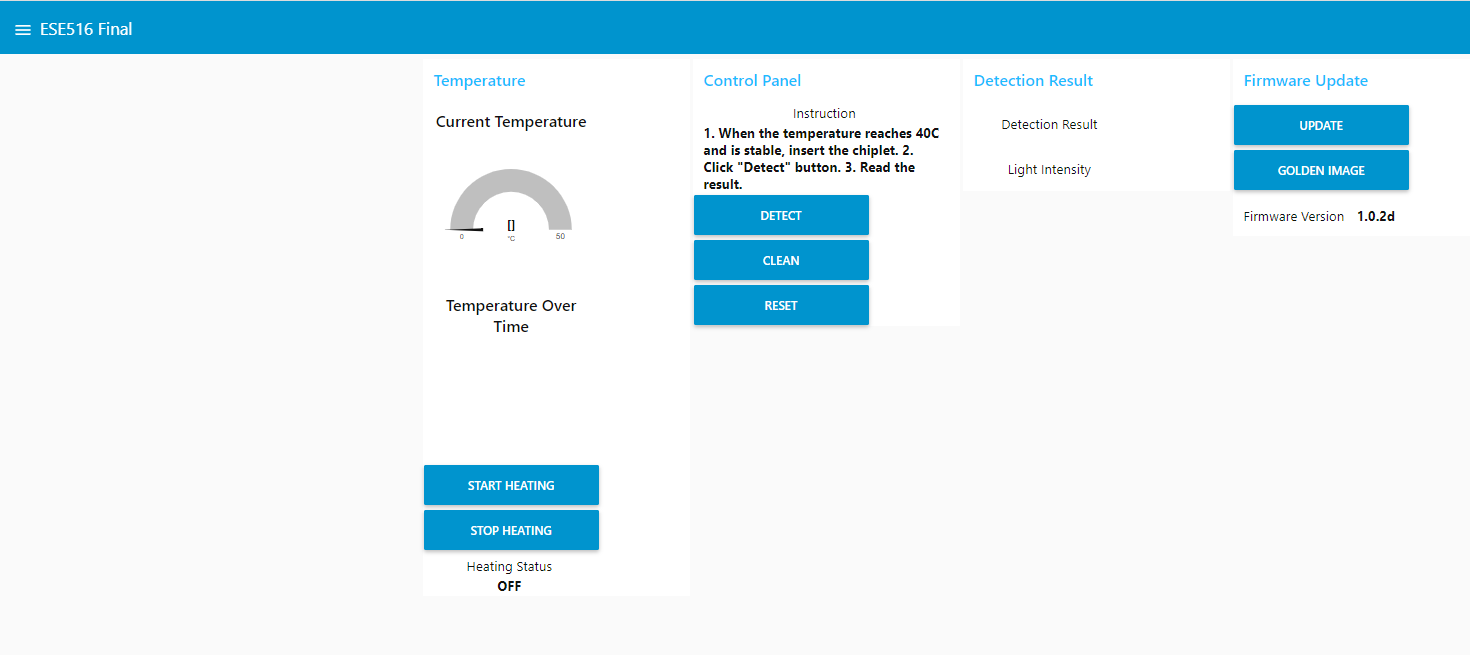Click the firmware UPDATE button
Viewport: 1470px width, 655px height.
pos(1321,125)
